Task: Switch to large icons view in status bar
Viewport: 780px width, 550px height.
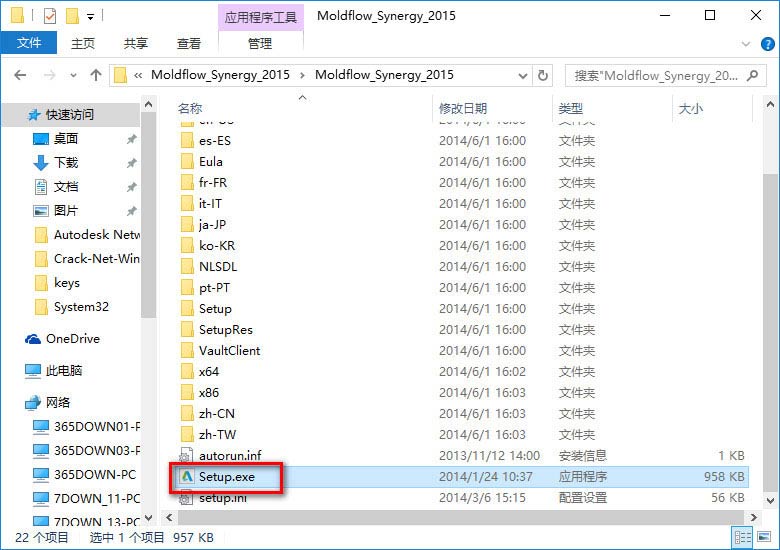Action: coord(764,538)
